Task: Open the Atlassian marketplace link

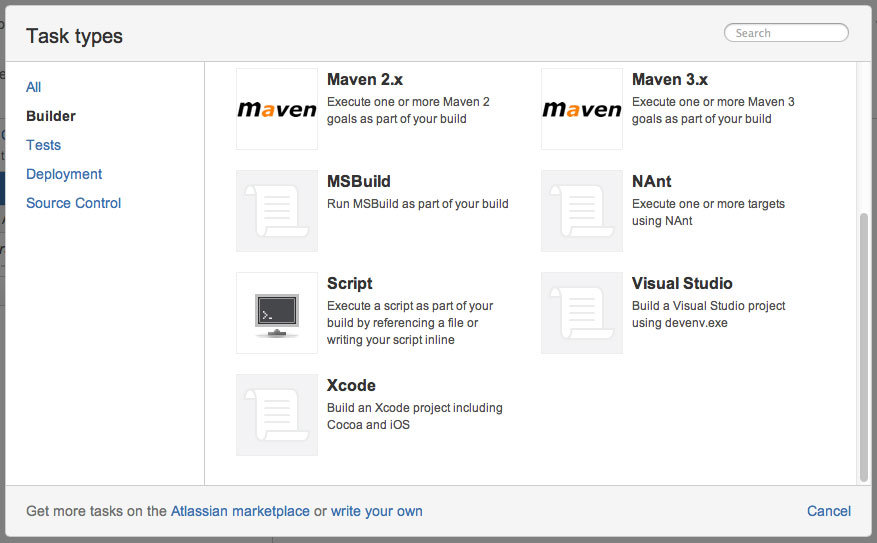Action: [240, 511]
